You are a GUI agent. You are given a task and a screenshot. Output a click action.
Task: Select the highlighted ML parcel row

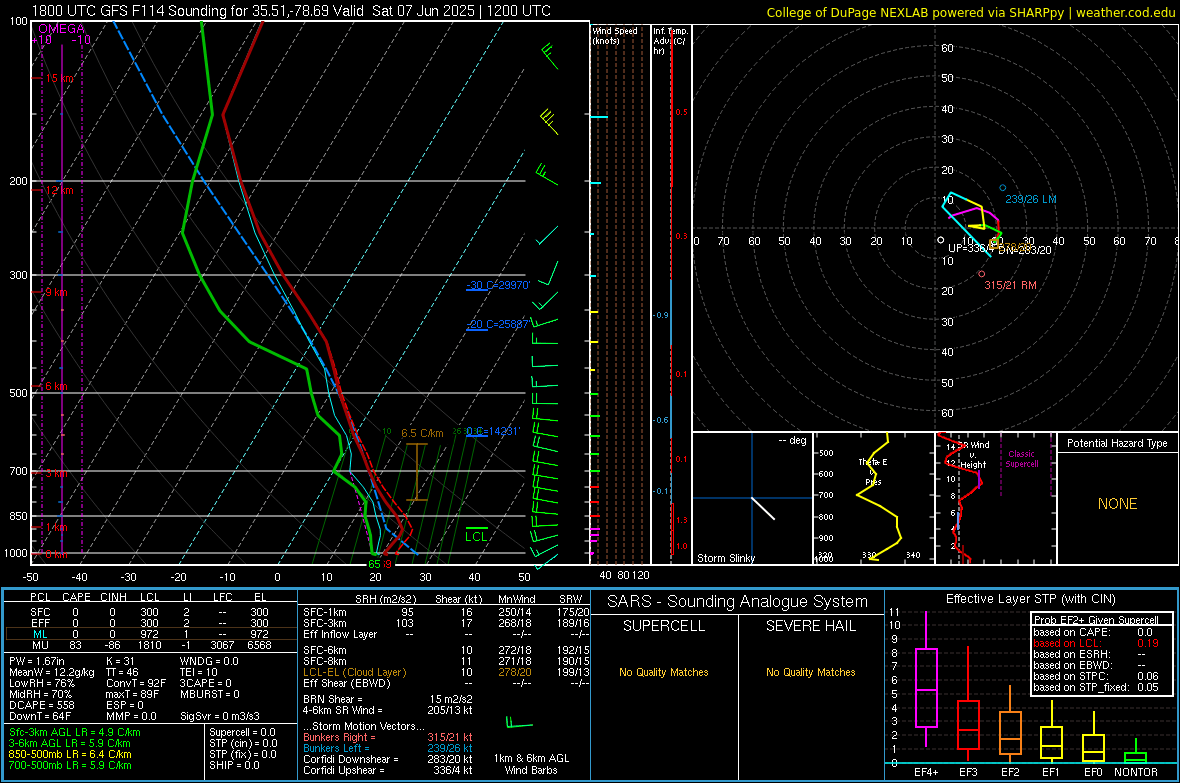[x=149, y=634]
